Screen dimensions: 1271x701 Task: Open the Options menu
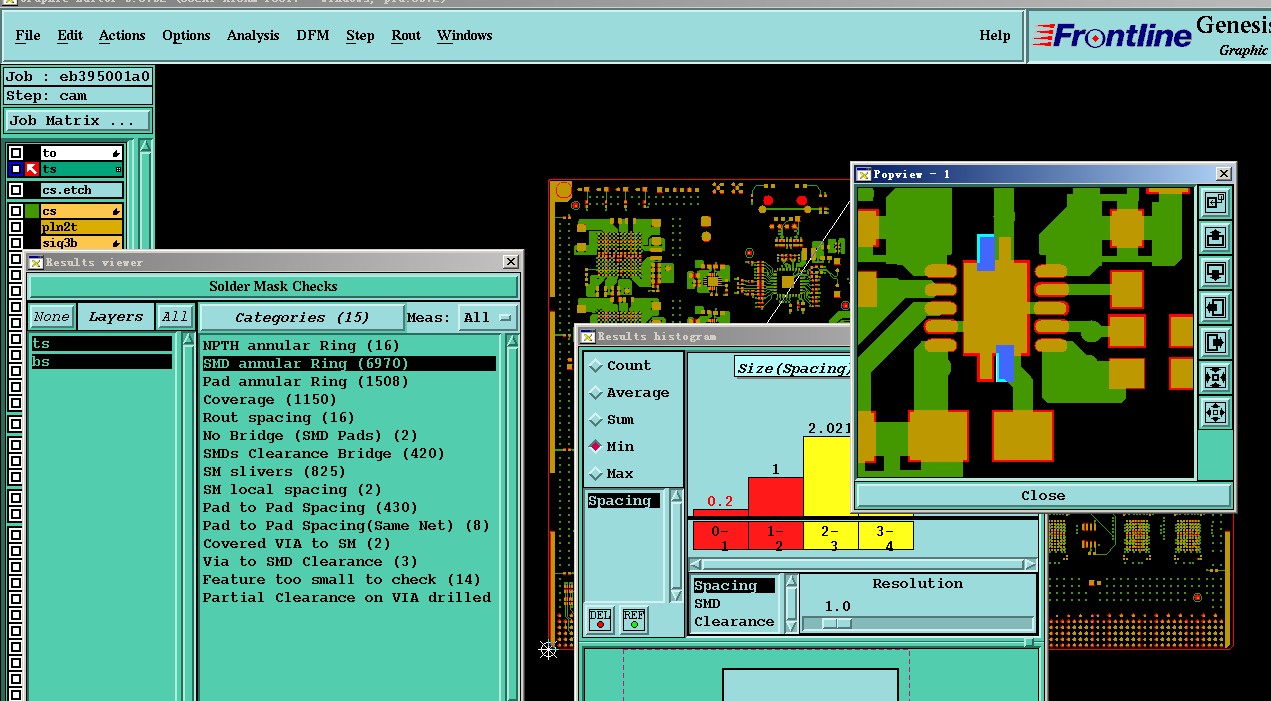186,35
